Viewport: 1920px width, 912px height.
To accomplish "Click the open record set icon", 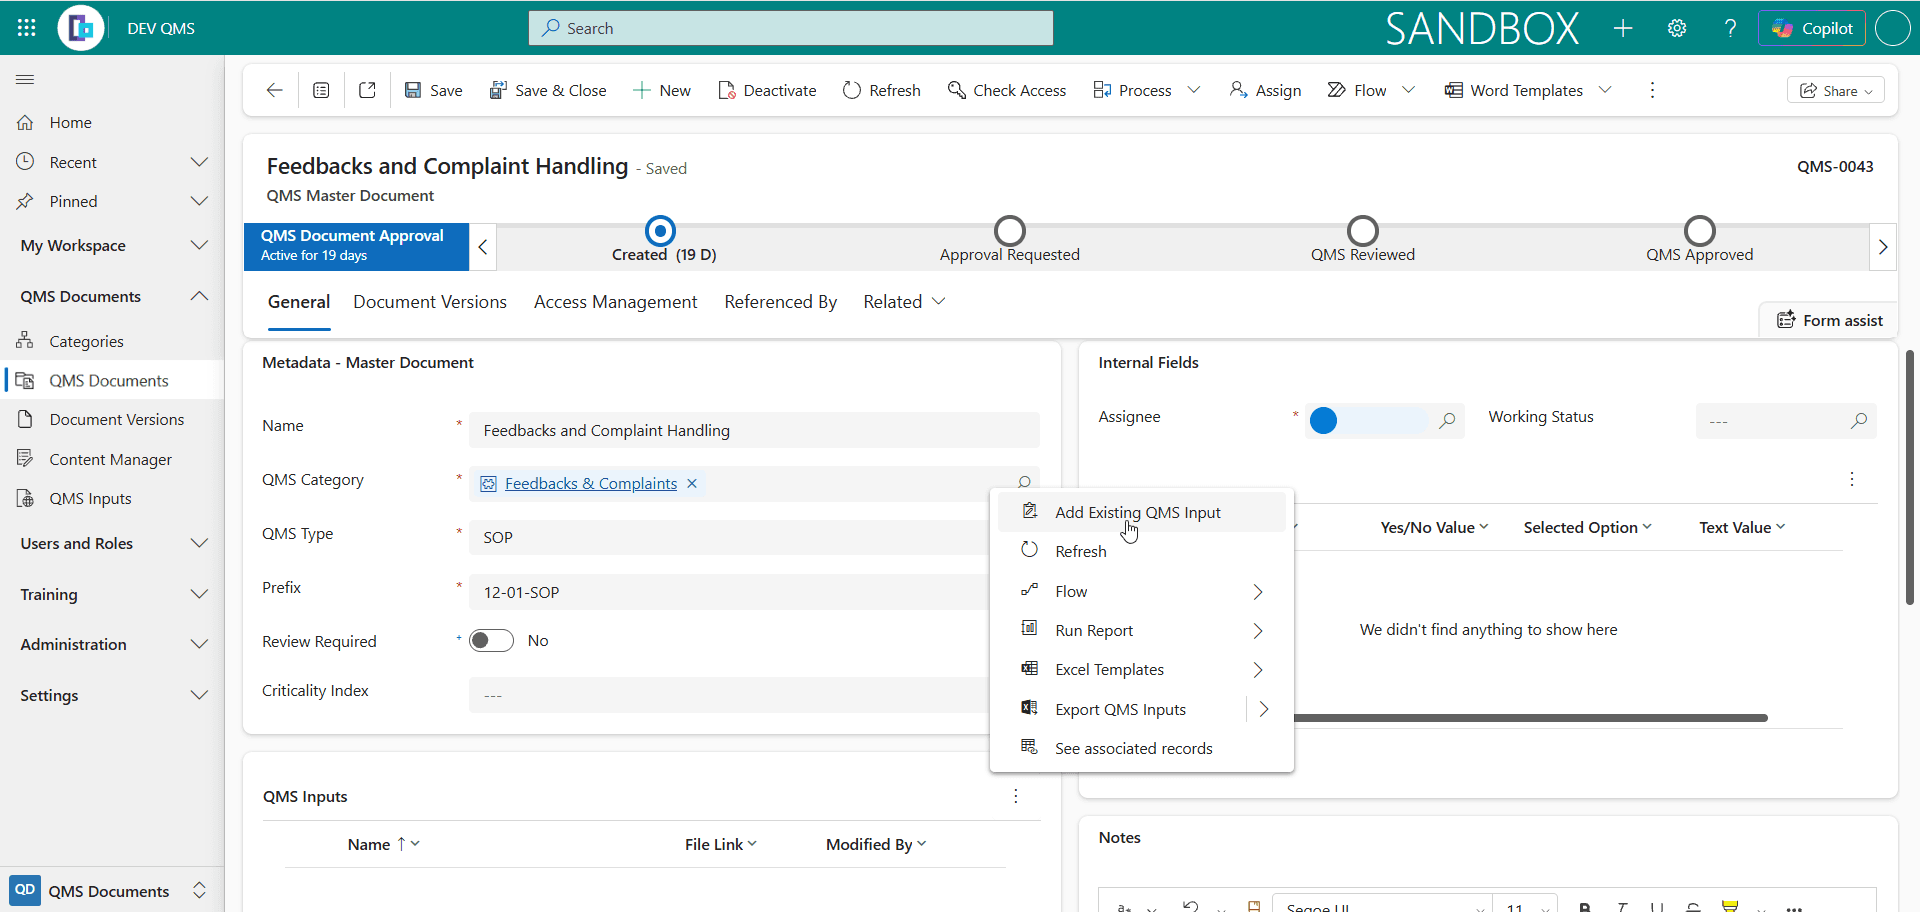I will click(x=321, y=90).
